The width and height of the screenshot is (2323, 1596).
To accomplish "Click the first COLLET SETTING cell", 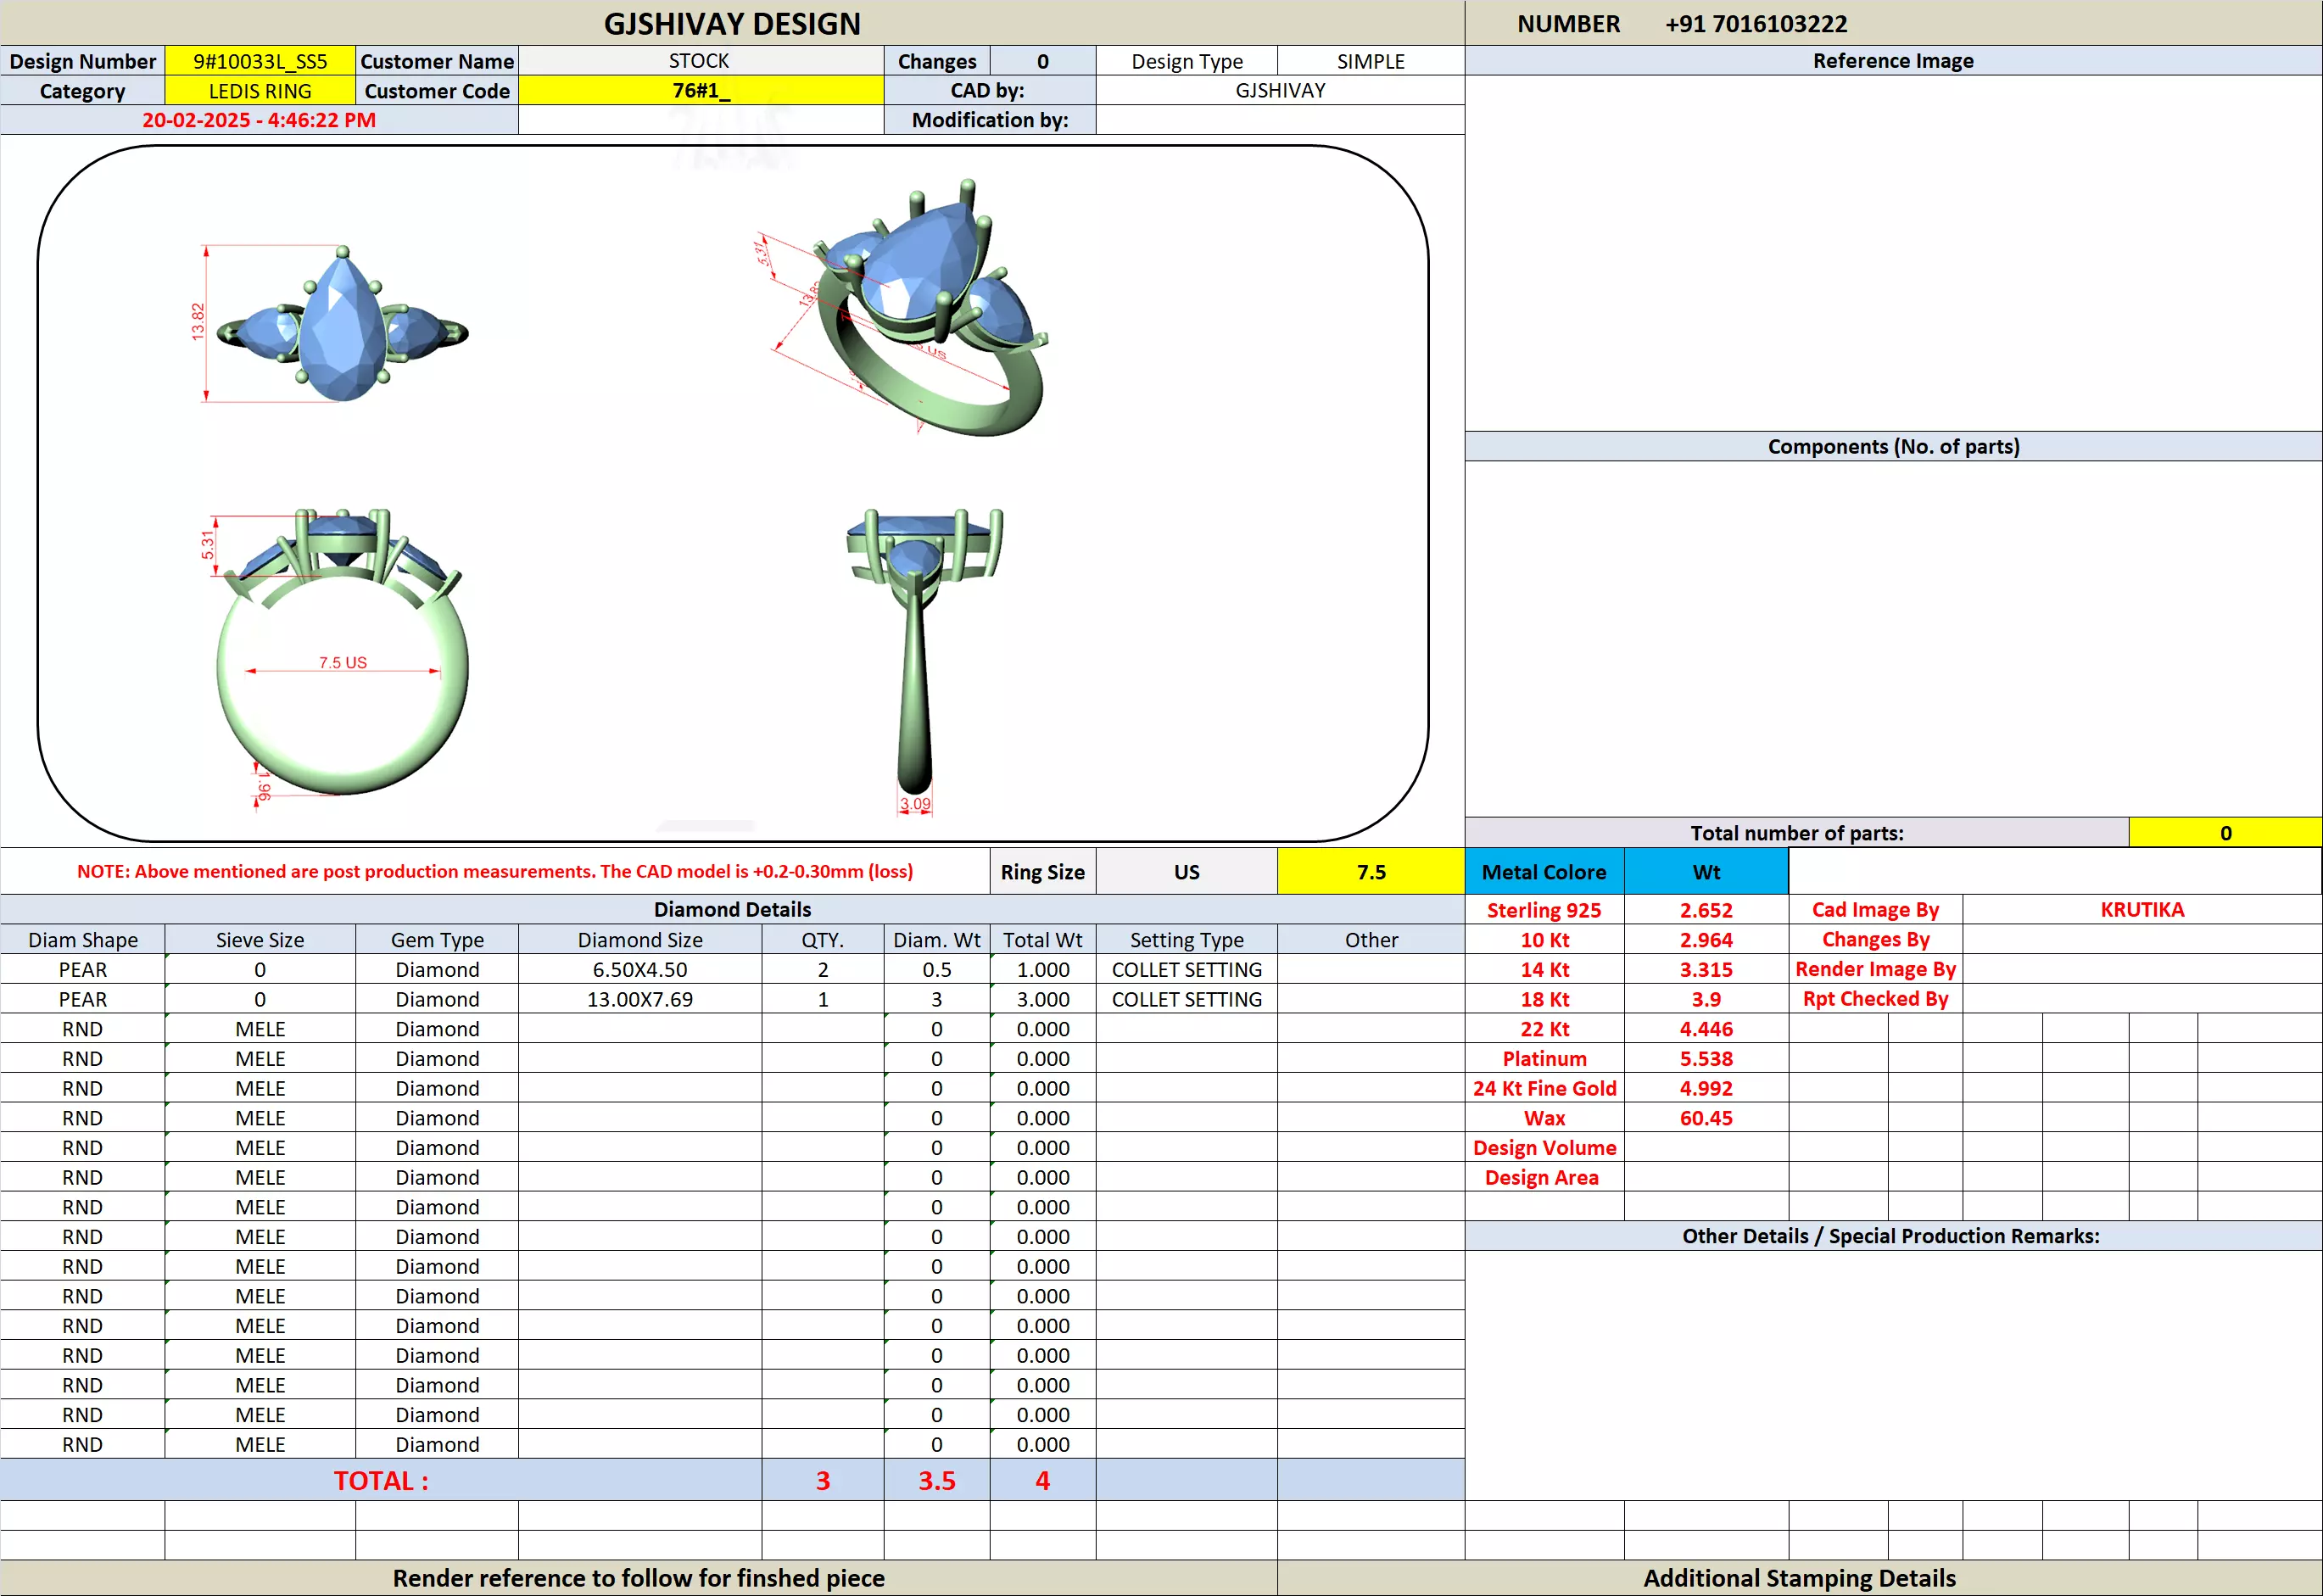I will click(1186, 969).
